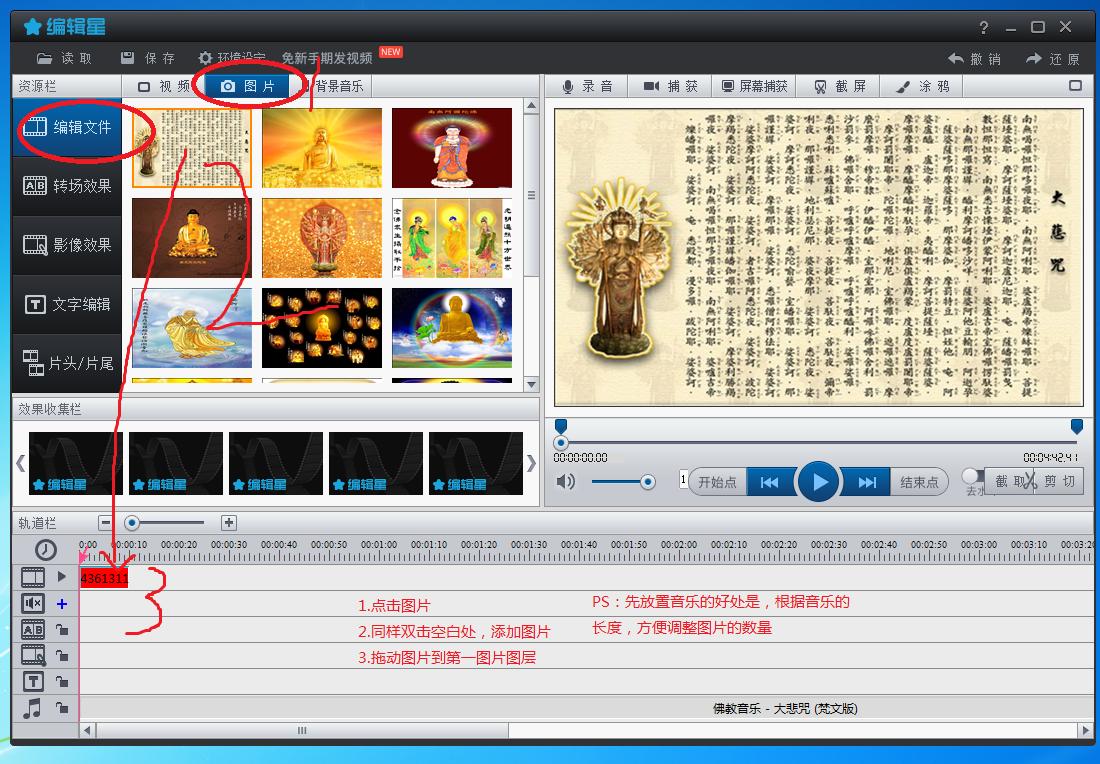
Task: Click the timeline zoom-out minus icon
Action: [x=105, y=522]
